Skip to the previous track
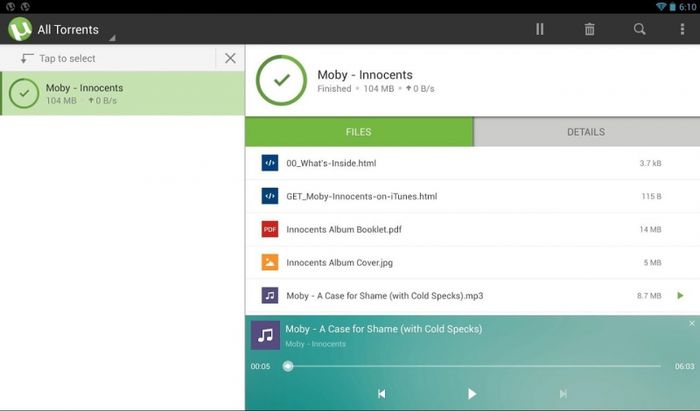This screenshot has width=700, height=411. point(381,394)
